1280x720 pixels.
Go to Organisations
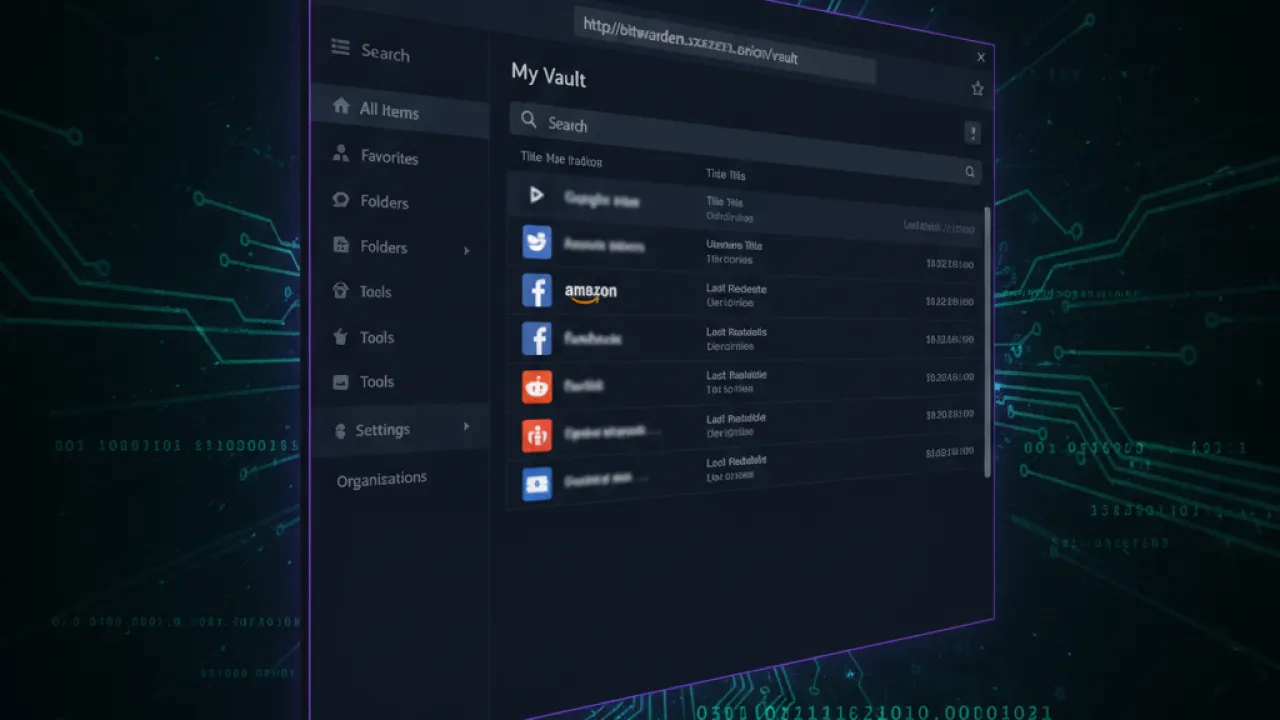[x=382, y=480]
